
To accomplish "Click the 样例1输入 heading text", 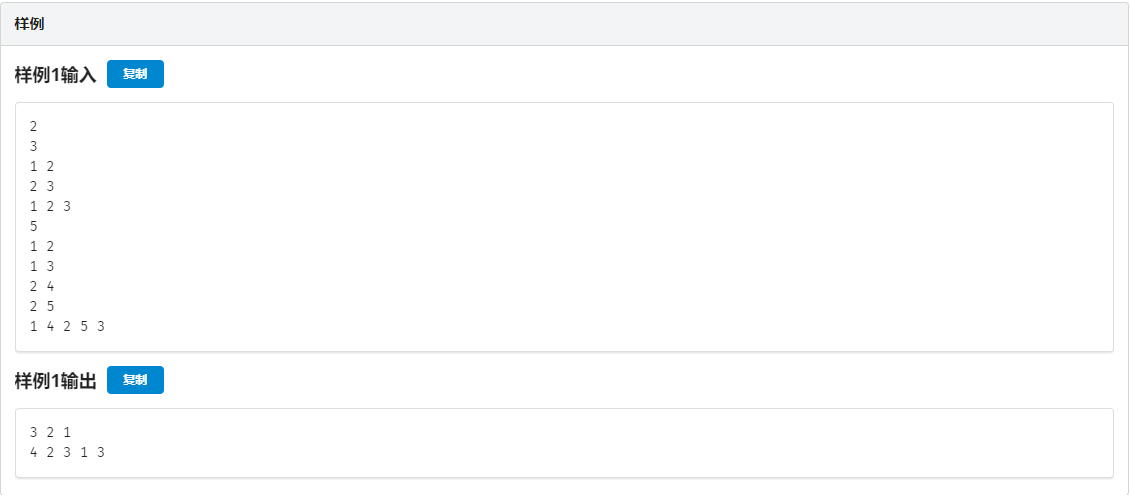I will pyautogui.click(x=56, y=75).
